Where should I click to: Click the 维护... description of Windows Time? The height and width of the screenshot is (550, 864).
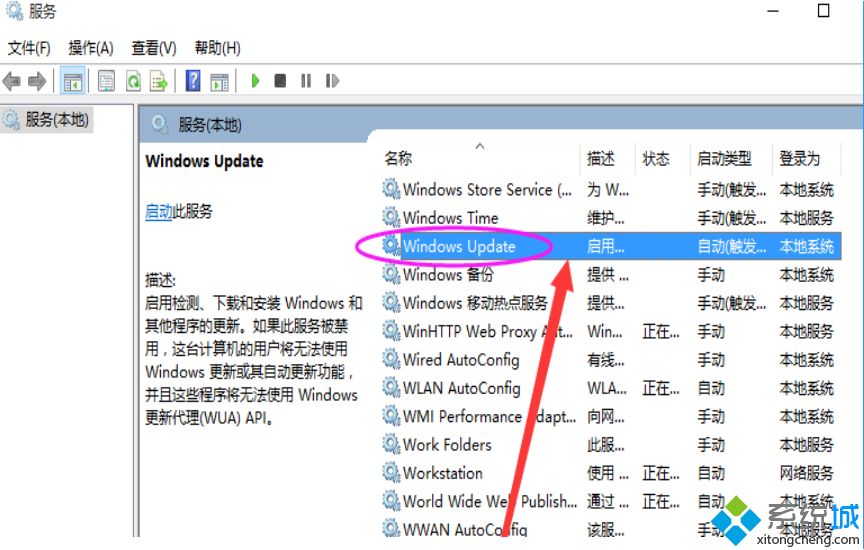pyautogui.click(x=606, y=218)
